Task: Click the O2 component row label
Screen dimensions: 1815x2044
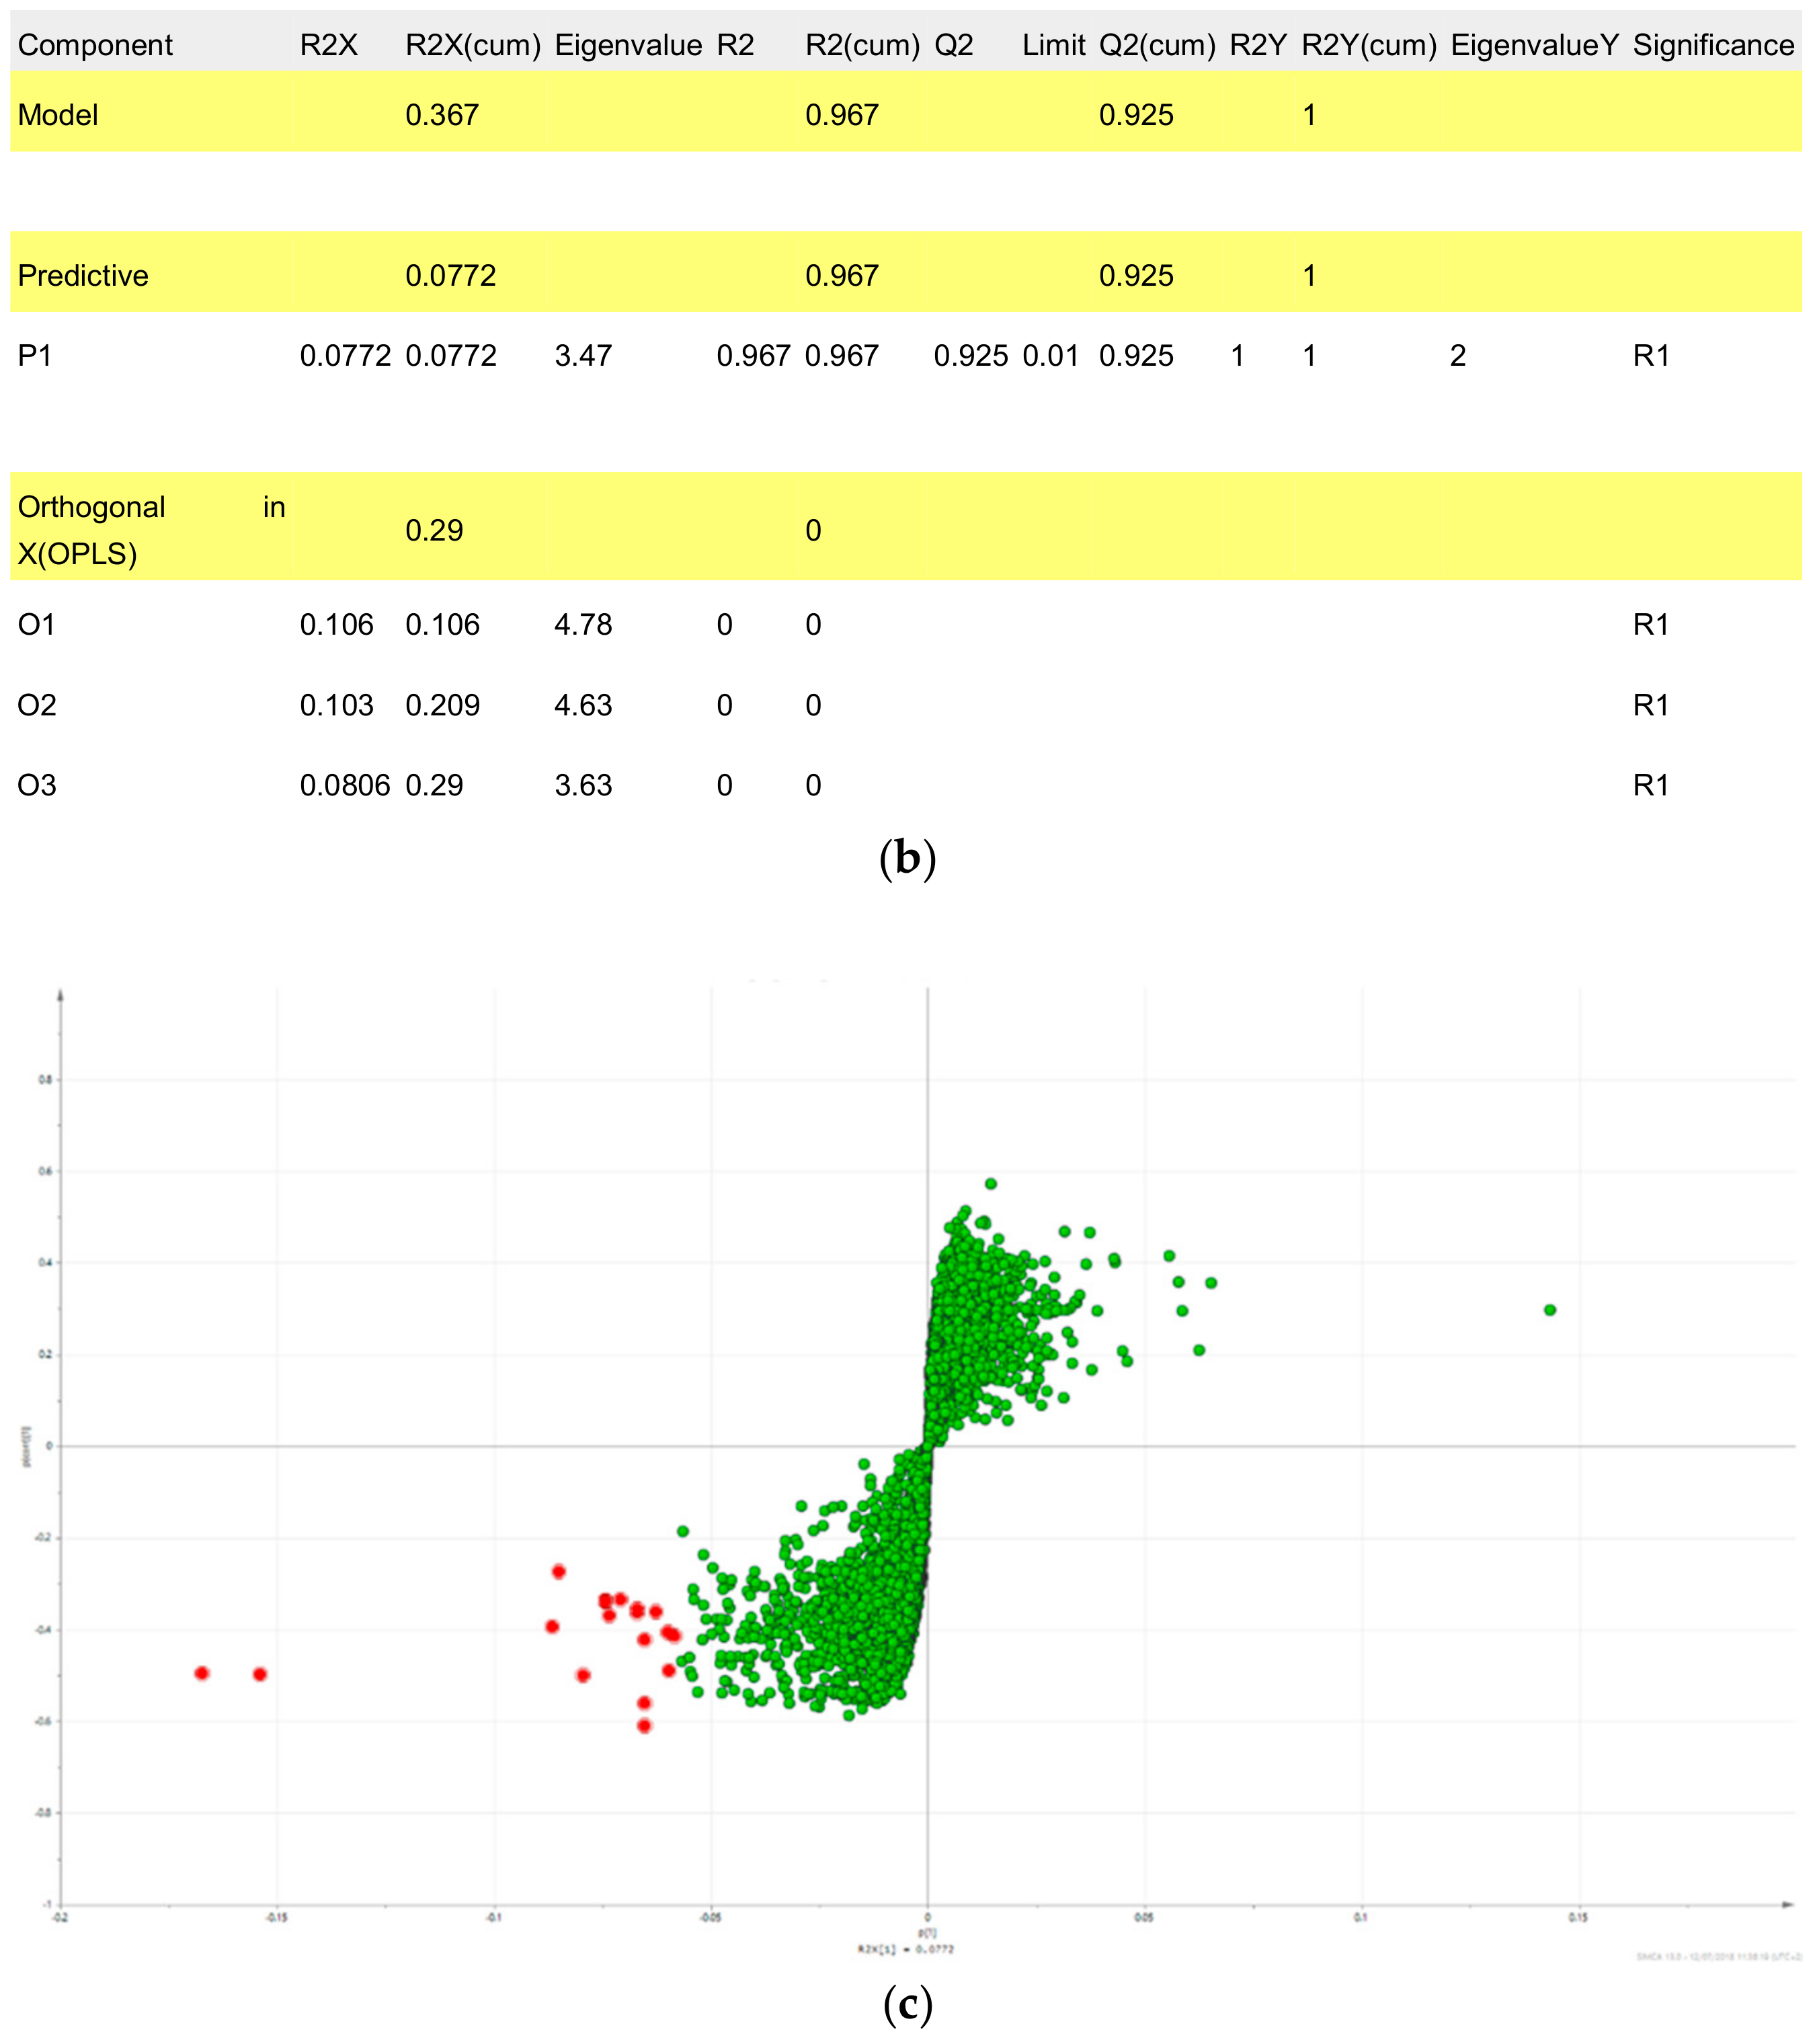Action: point(37,705)
